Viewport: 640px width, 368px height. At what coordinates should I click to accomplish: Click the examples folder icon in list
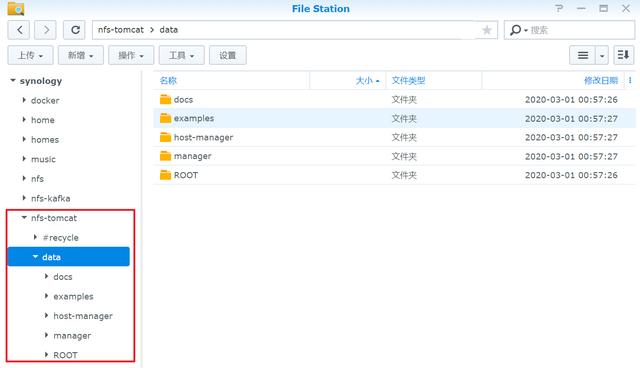pyautogui.click(x=165, y=118)
